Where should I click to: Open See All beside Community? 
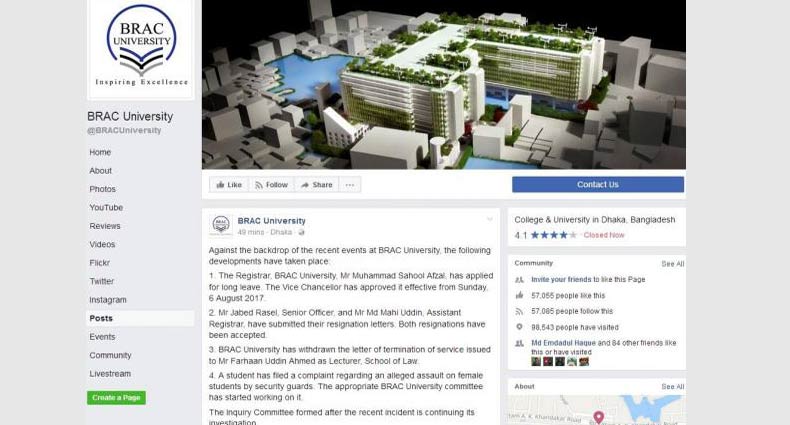(673, 264)
